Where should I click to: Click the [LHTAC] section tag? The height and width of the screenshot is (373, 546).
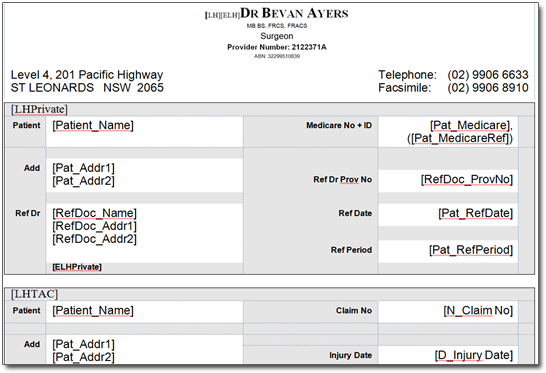pyautogui.click(x=34, y=294)
